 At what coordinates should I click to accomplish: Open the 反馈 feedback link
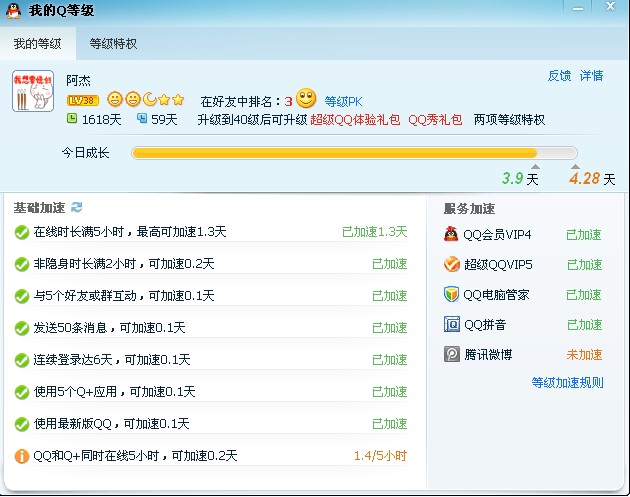[559, 76]
